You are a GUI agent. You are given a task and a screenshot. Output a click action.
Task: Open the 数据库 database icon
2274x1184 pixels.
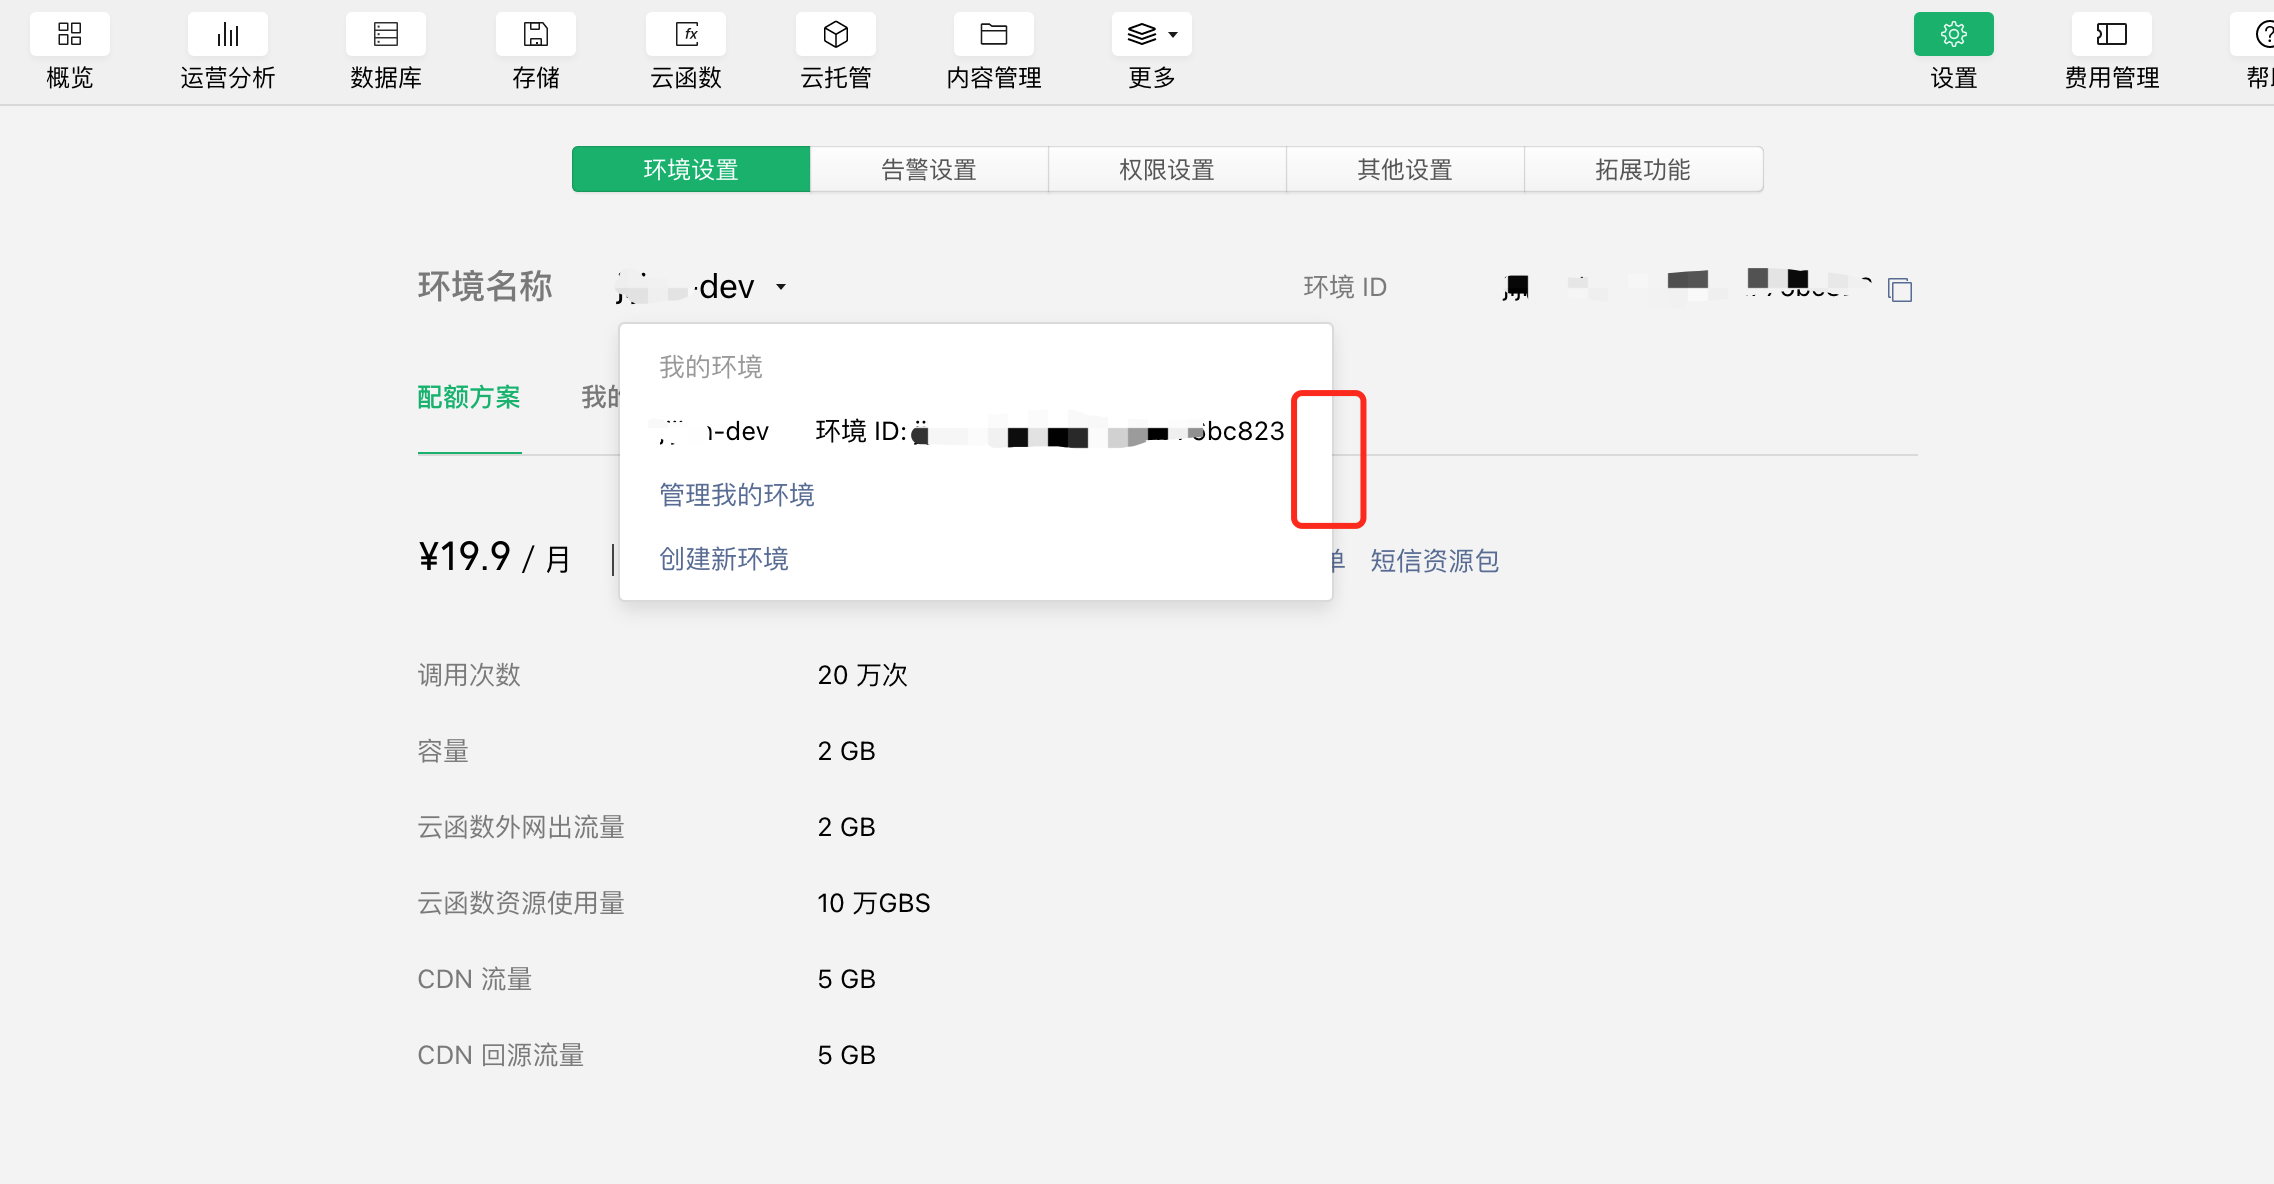point(385,35)
